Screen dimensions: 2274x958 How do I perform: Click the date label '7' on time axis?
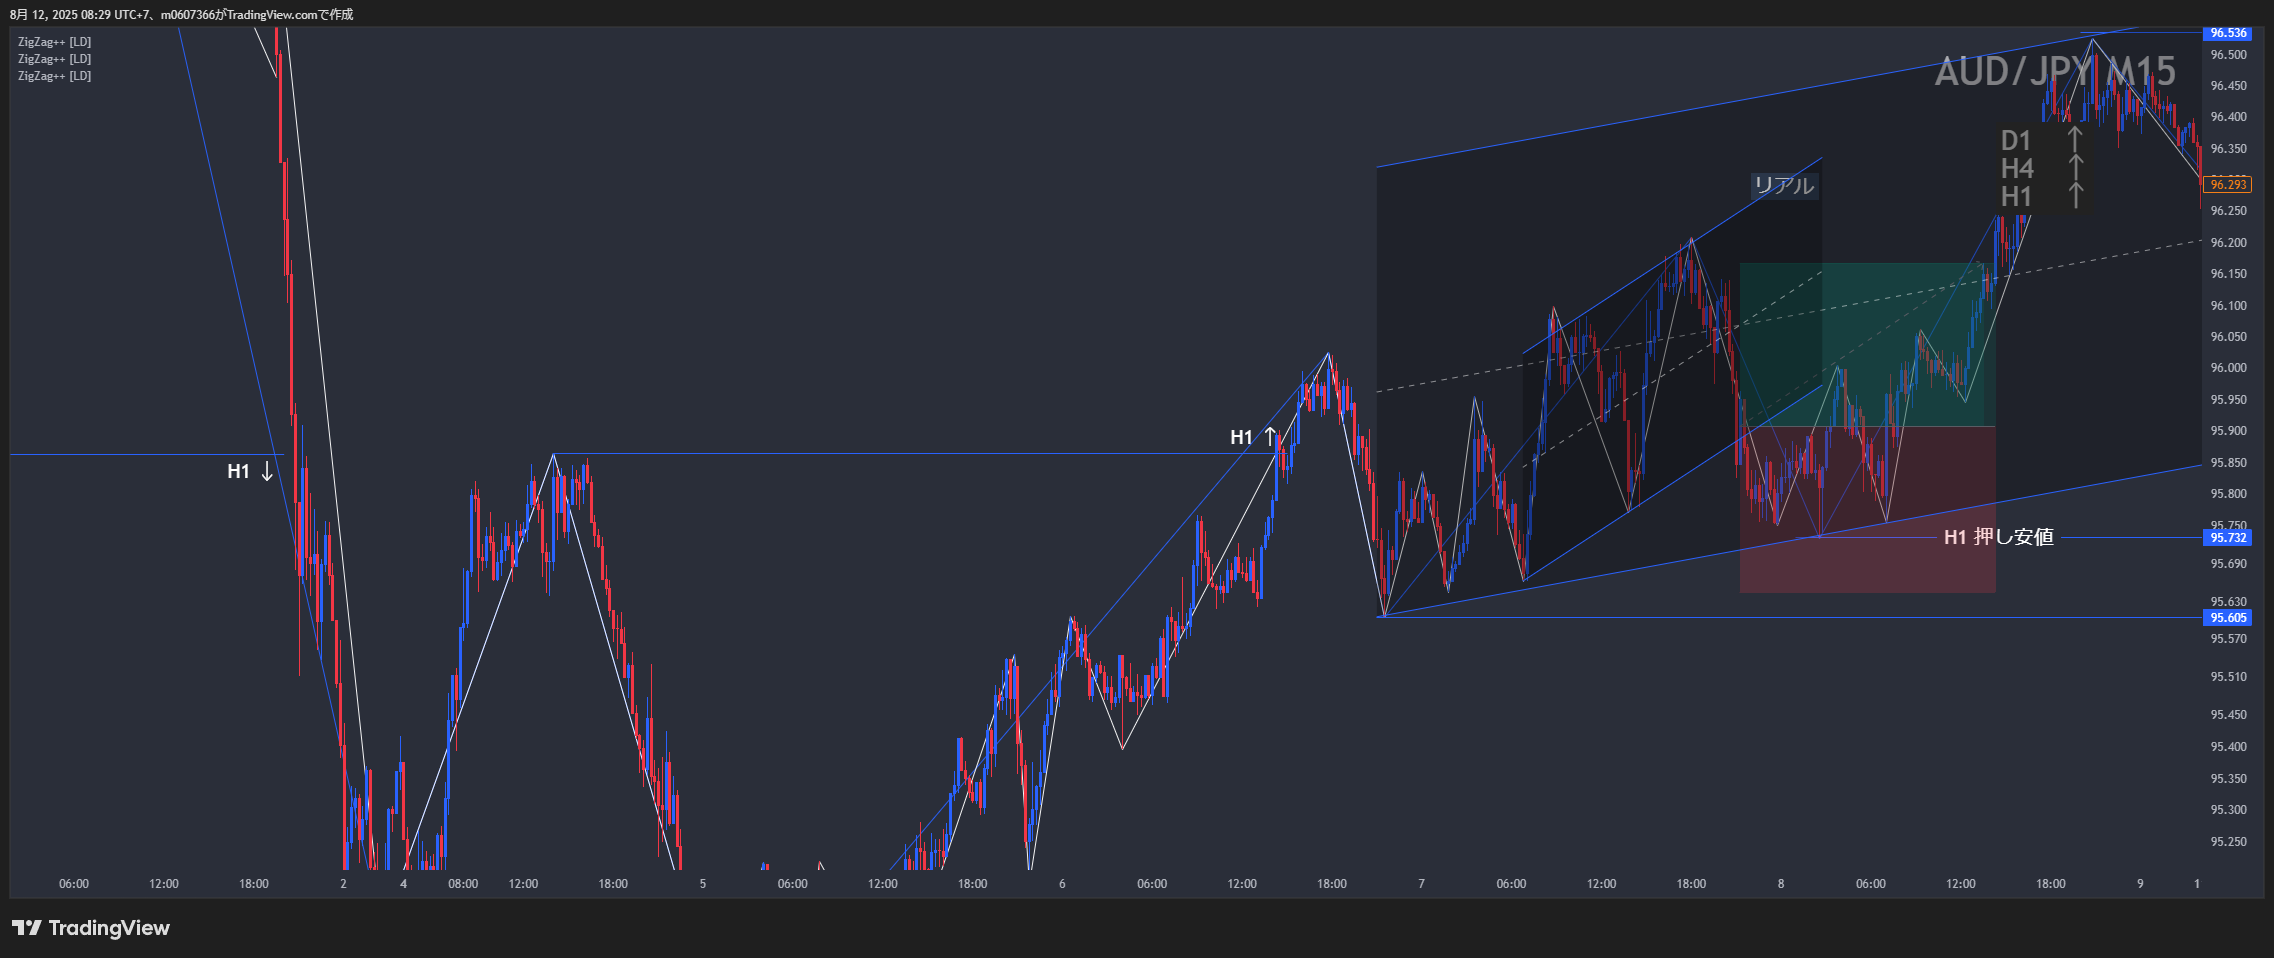click(x=1421, y=884)
